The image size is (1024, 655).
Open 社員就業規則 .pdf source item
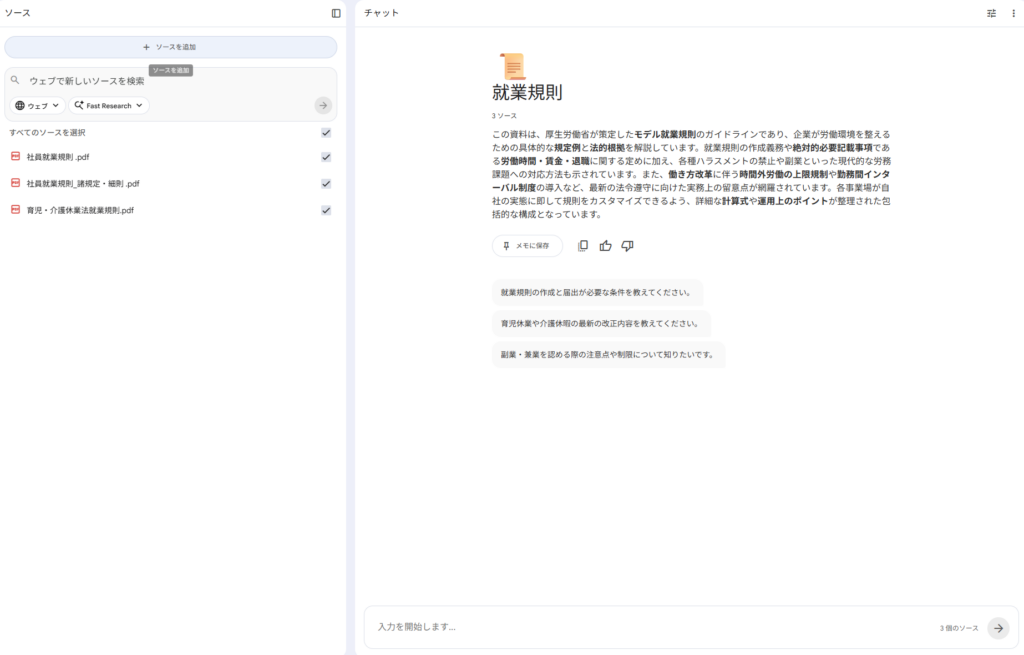click(x=58, y=157)
